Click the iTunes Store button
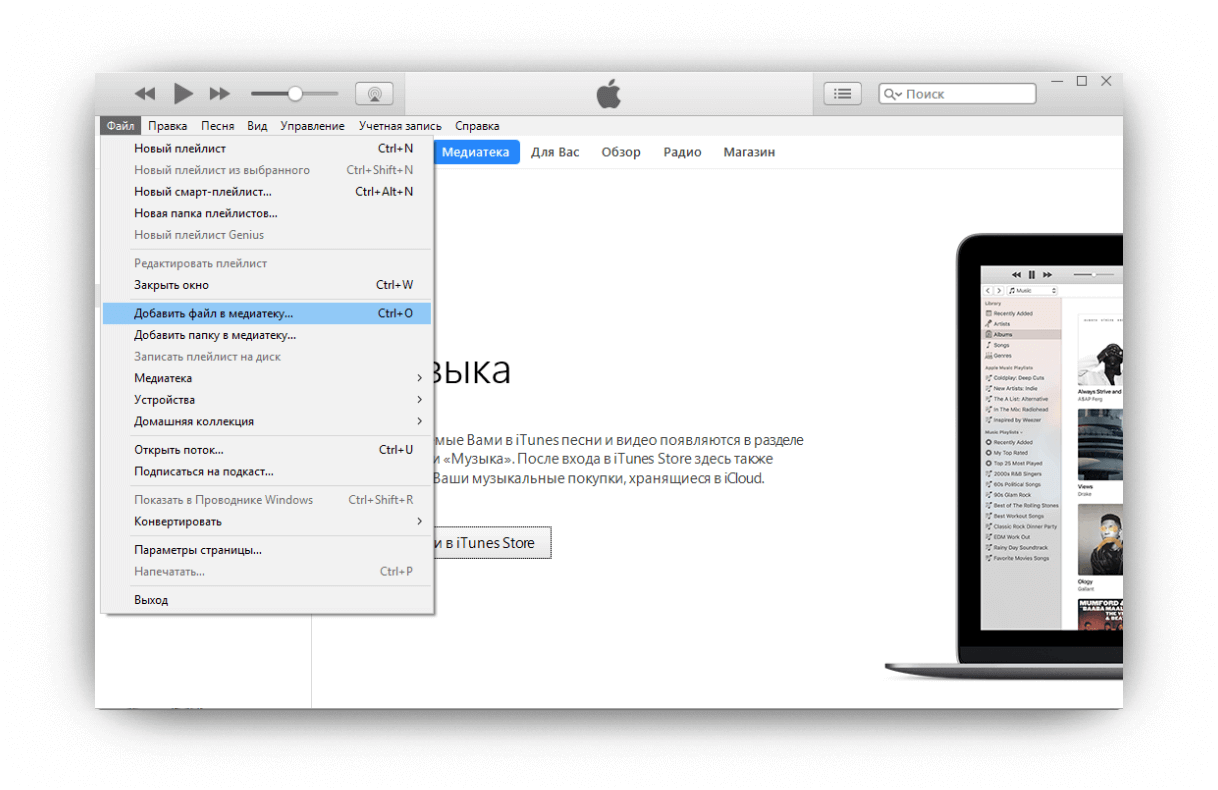Viewport: 1218px width, 790px height. click(x=491, y=543)
